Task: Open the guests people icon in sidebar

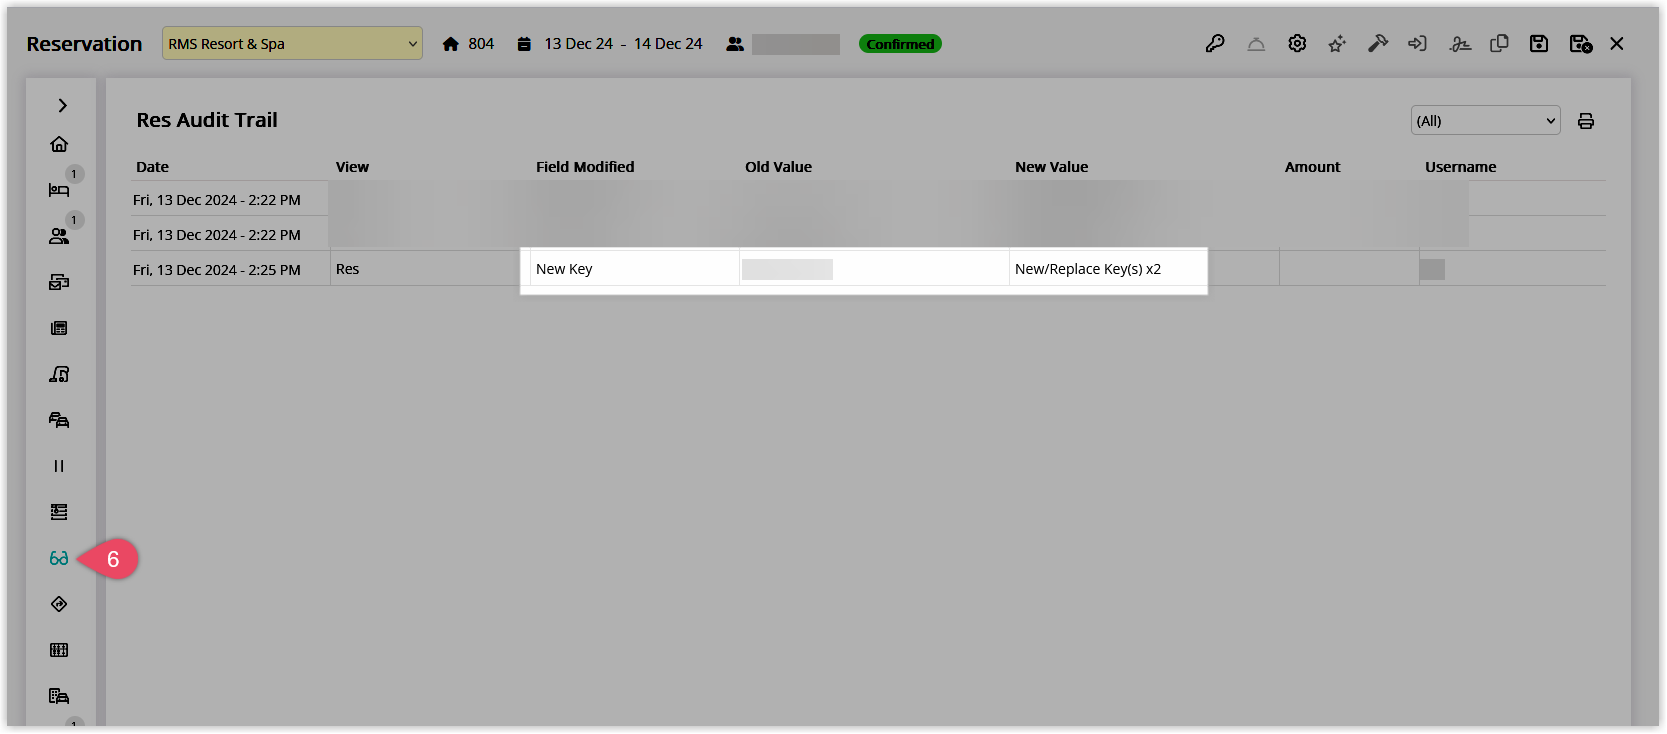Action: tap(59, 236)
